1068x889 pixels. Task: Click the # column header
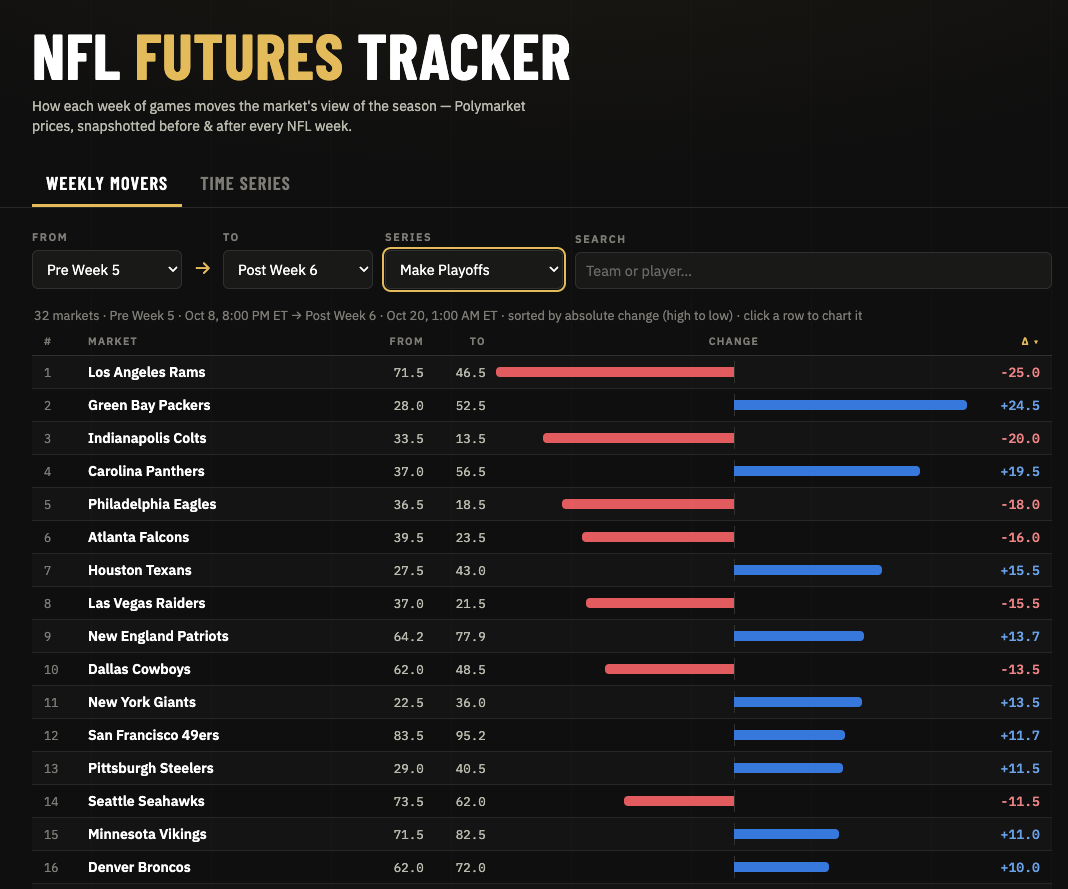[47, 341]
